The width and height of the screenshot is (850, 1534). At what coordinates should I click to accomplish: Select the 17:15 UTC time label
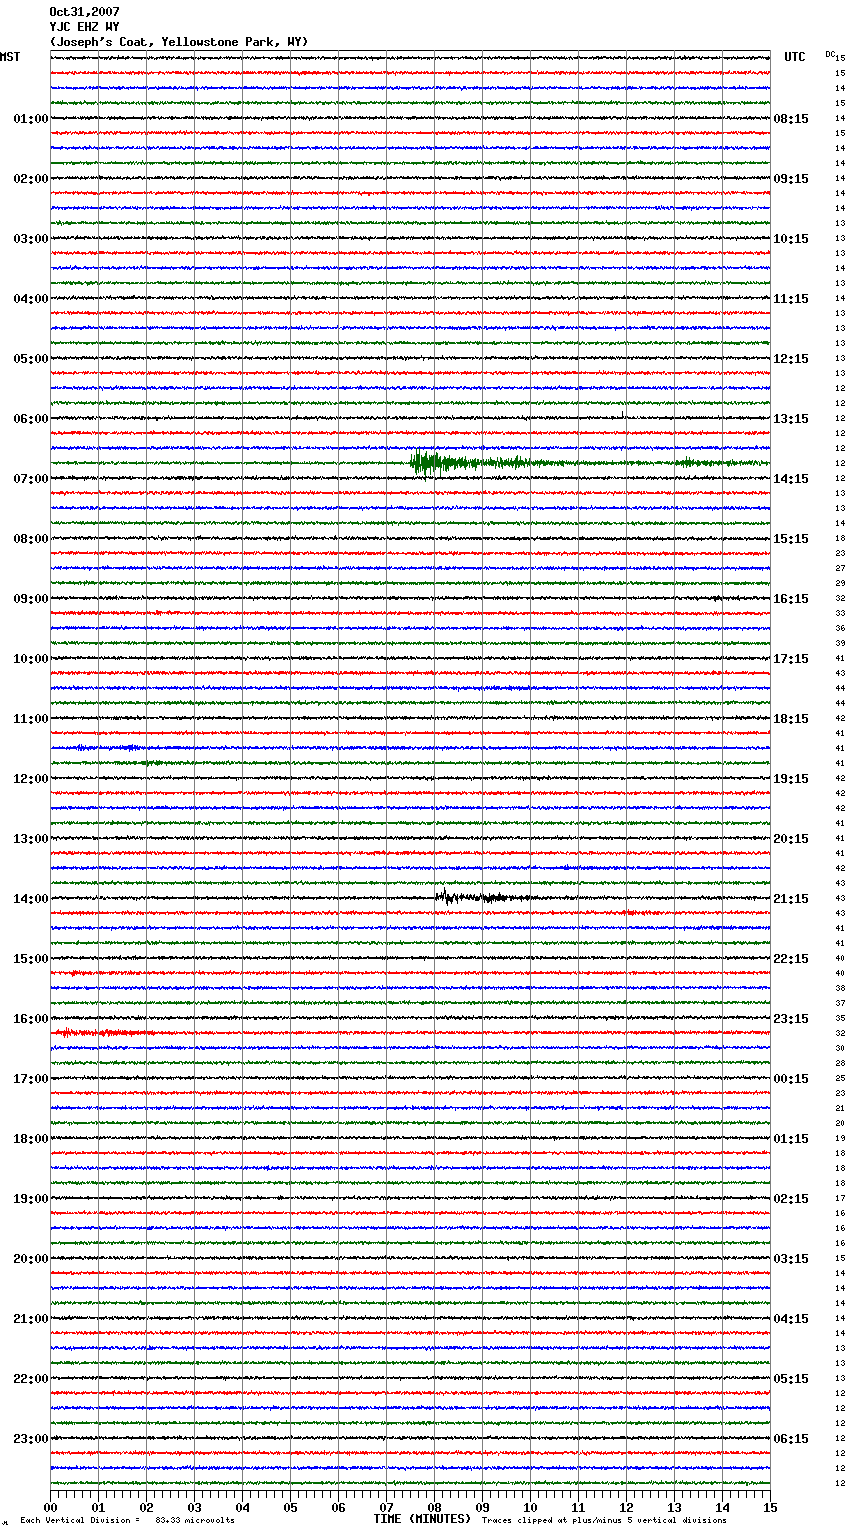click(791, 659)
